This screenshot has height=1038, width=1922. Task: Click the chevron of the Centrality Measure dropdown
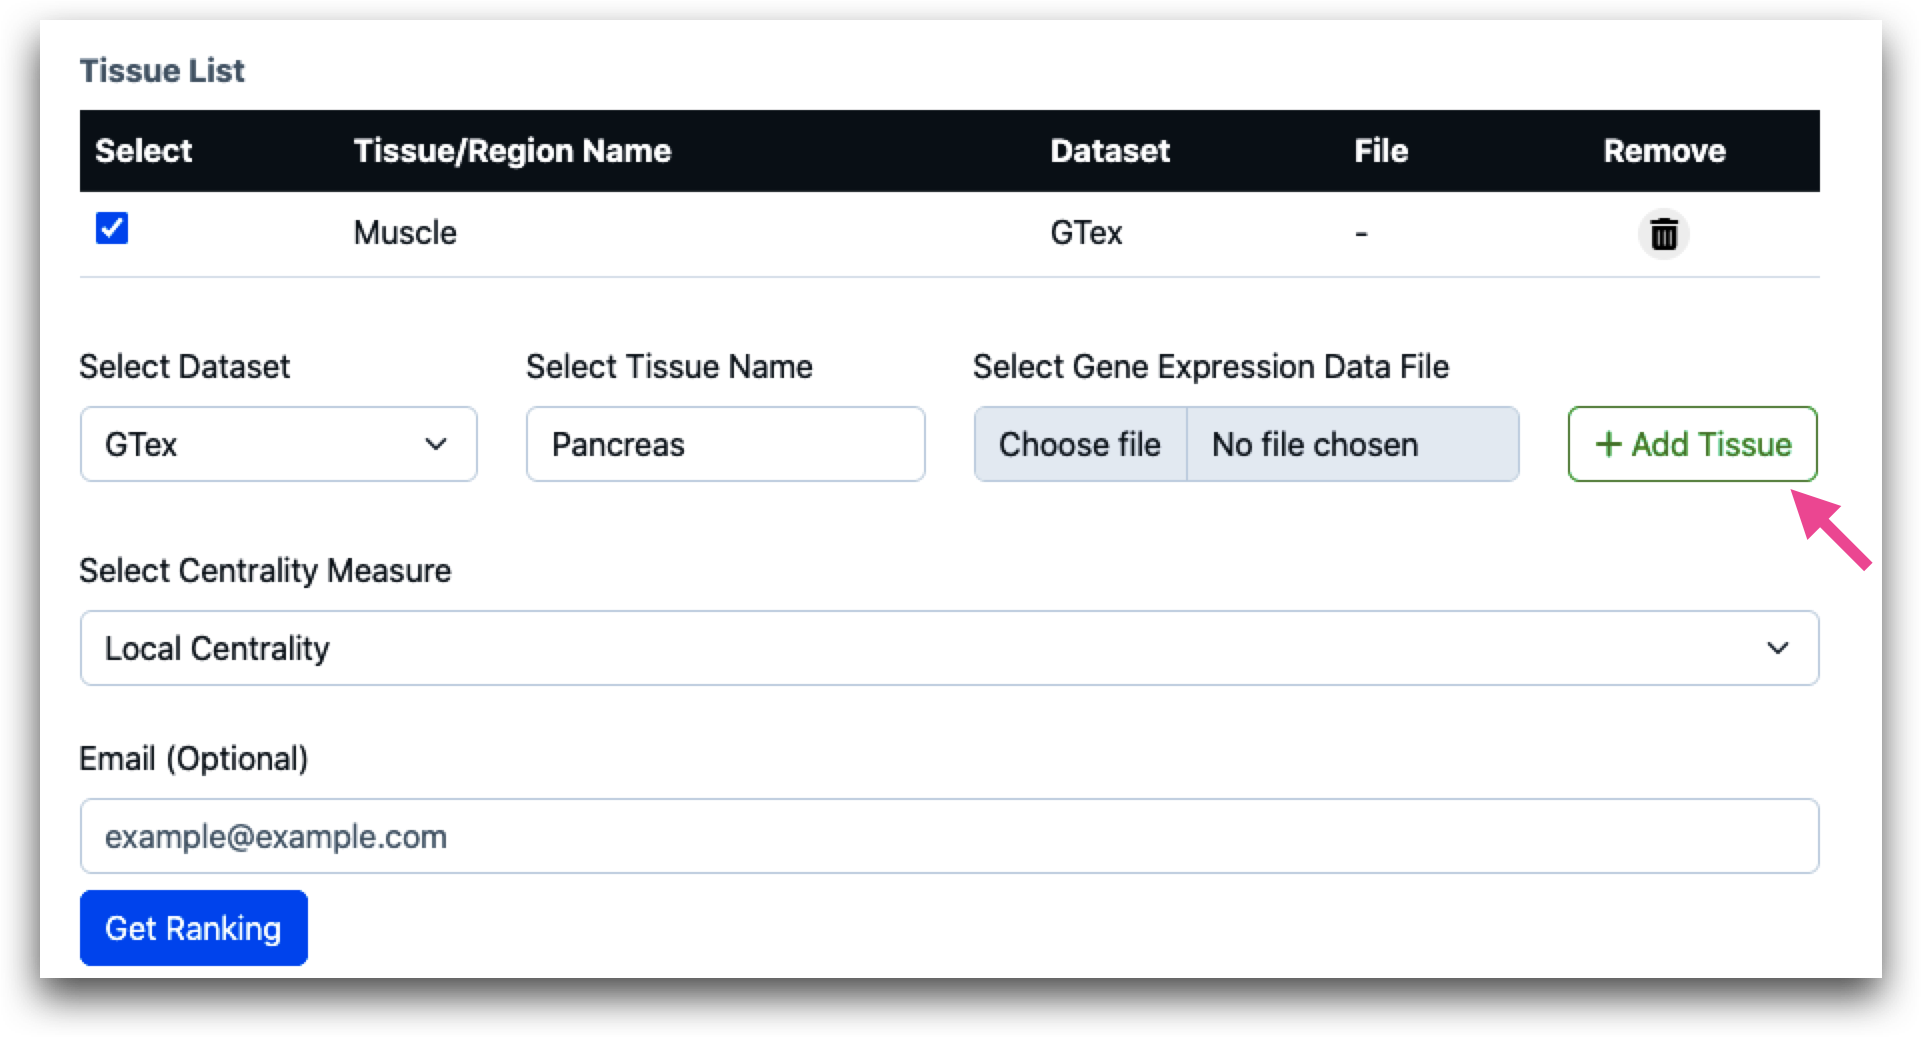[1778, 648]
